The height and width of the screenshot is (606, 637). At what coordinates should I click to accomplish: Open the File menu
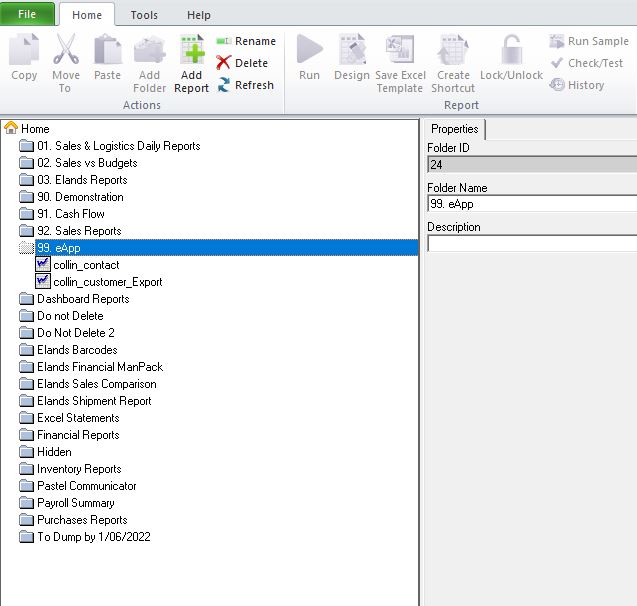point(27,15)
